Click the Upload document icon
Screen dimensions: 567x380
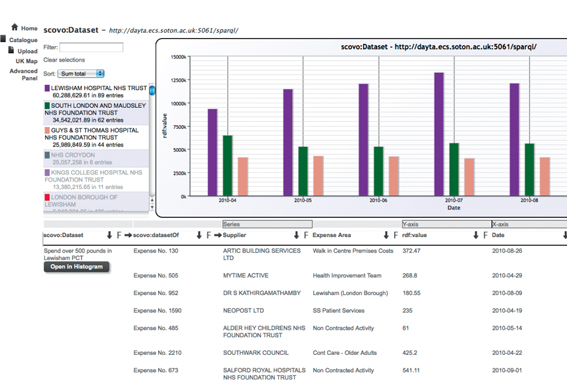pos(11,50)
